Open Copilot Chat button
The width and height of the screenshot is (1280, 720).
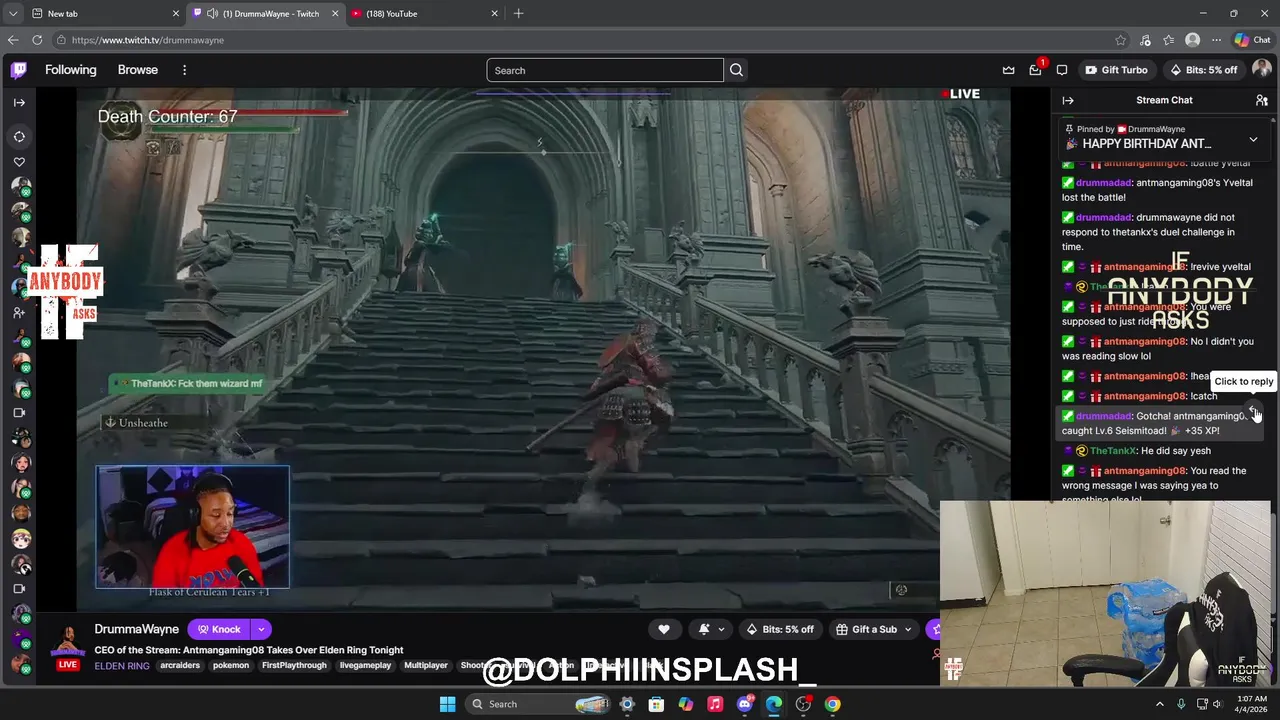(x=1252, y=40)
